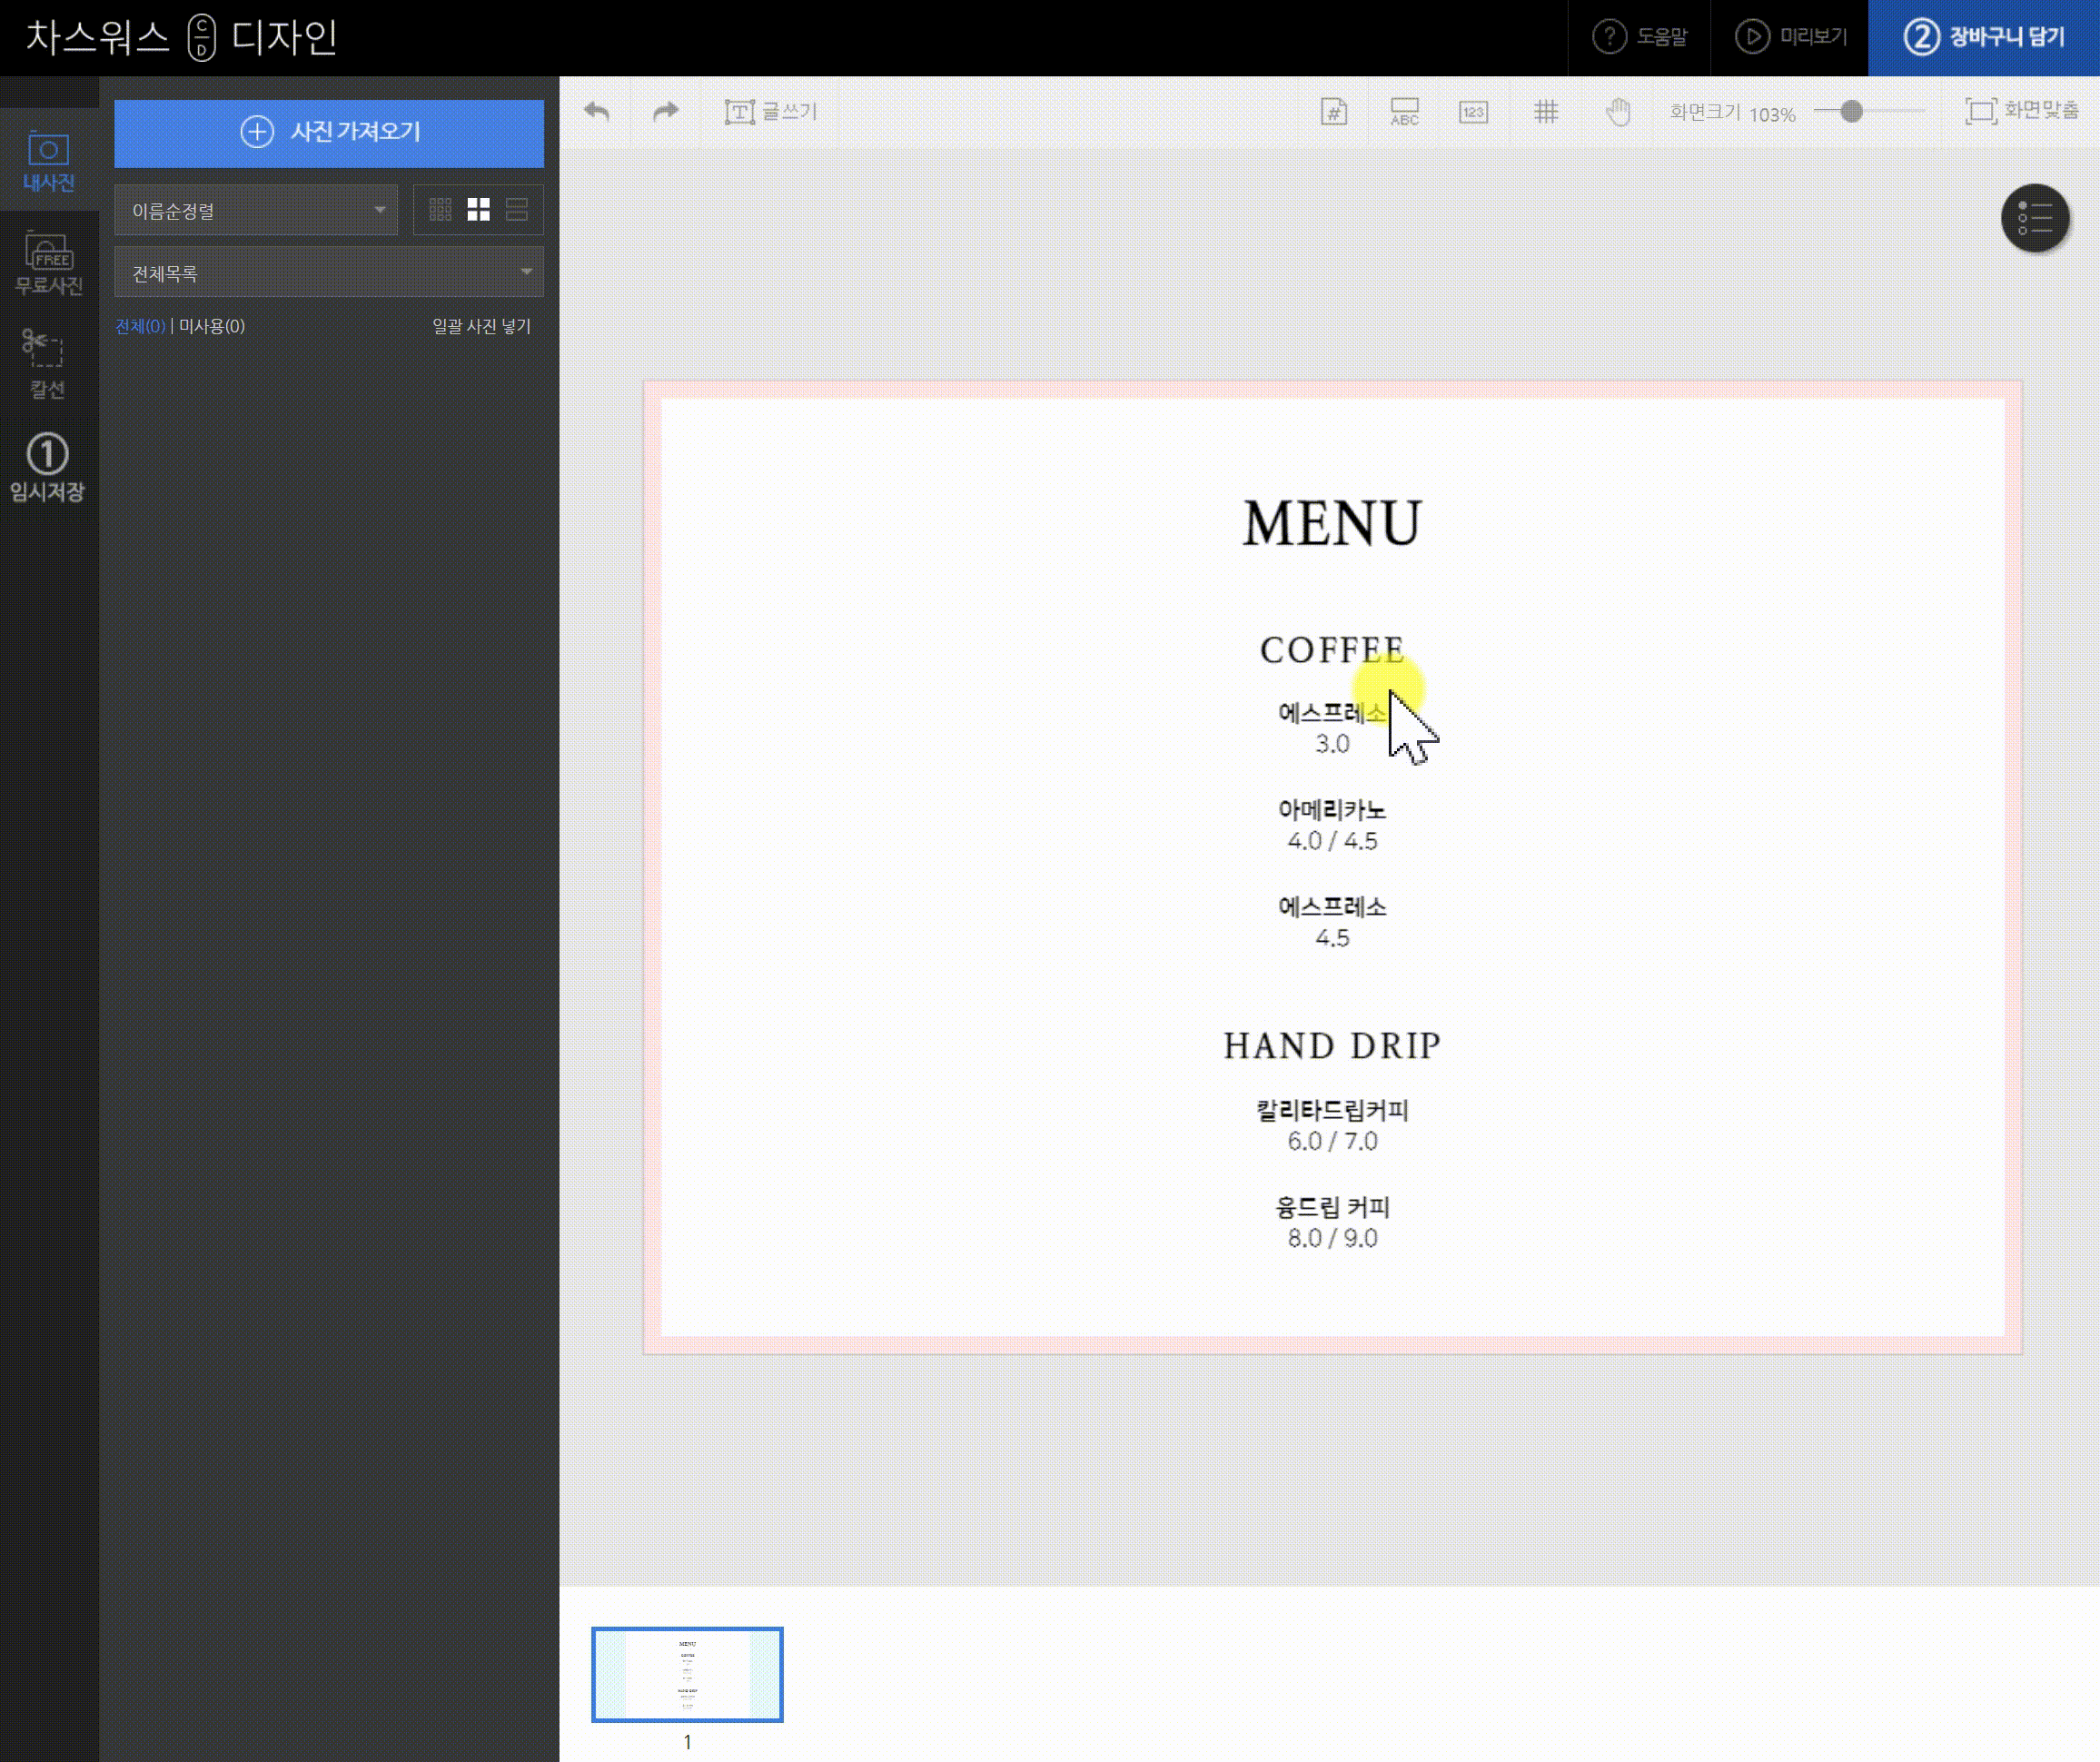Image resolution: width=2100 pixels, height=1762 pixels.
Task: Select the 융드립 커피 item
Action: click(1332, 1207)
